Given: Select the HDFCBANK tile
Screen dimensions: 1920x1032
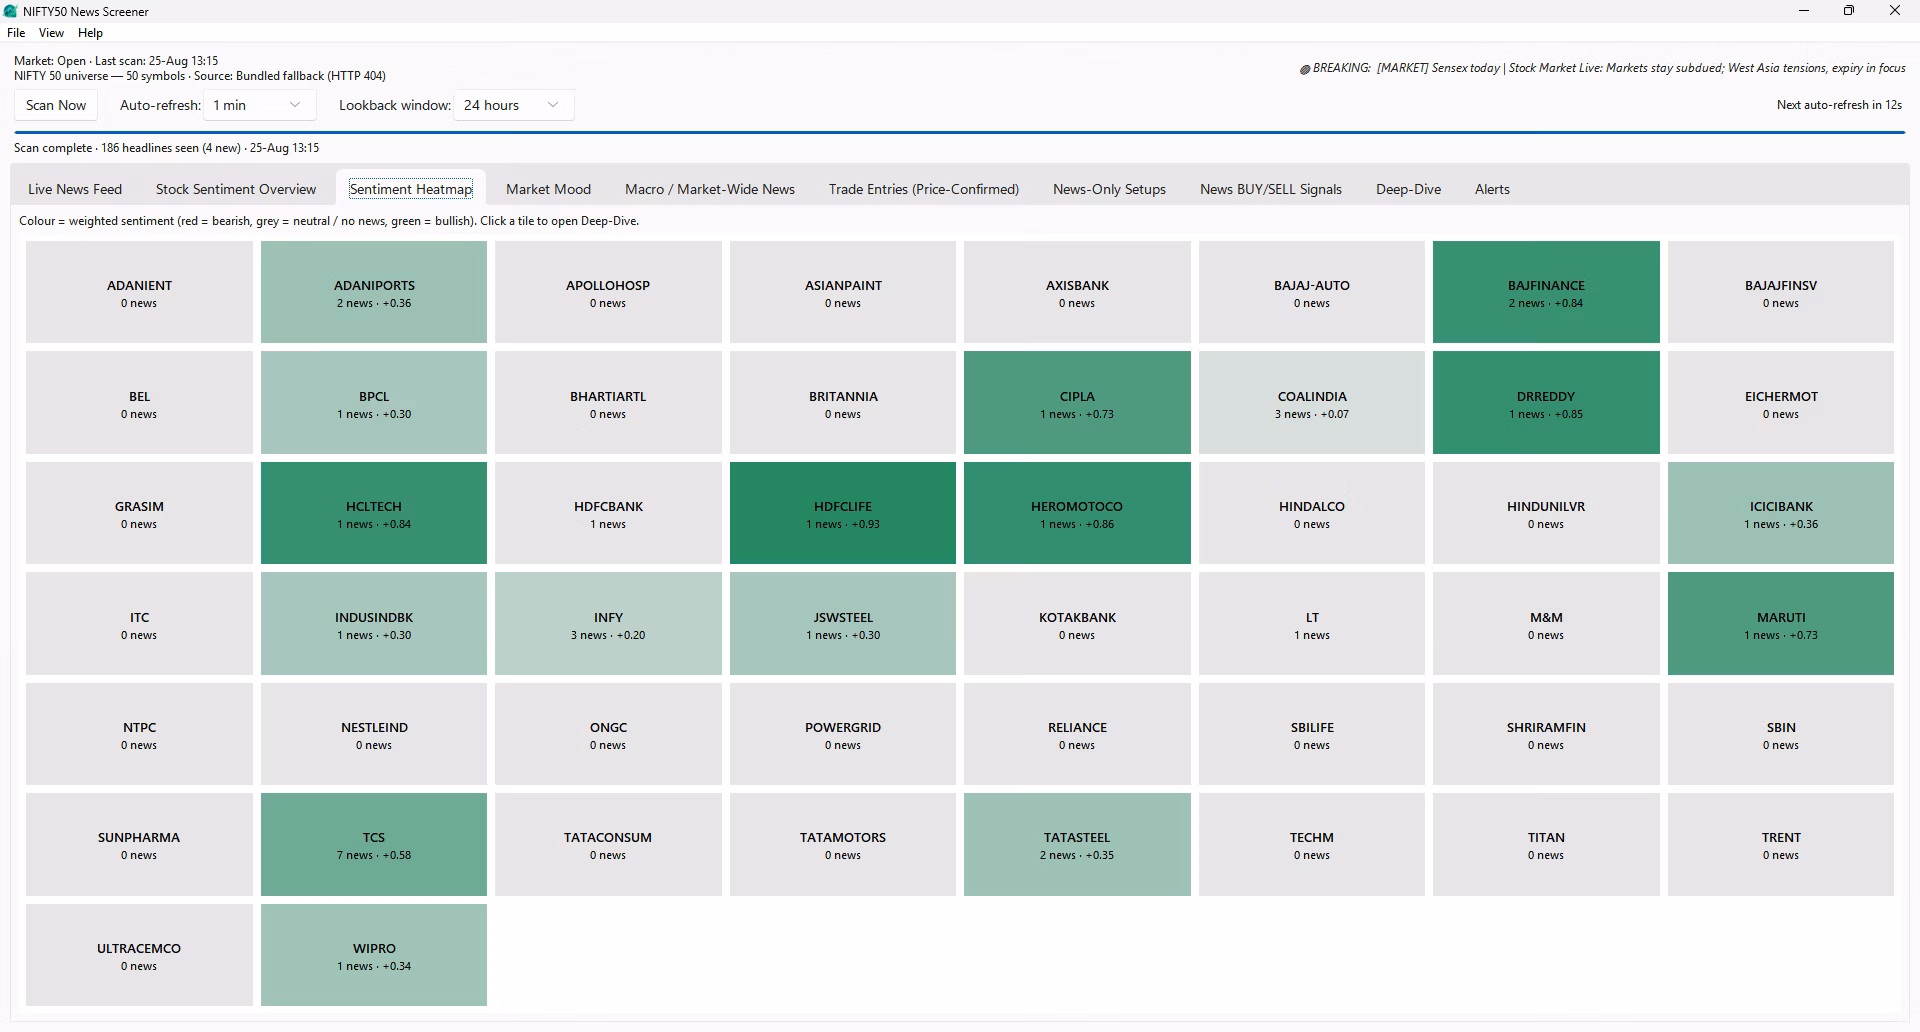Looking at the screenshot, I should (608, 513).
